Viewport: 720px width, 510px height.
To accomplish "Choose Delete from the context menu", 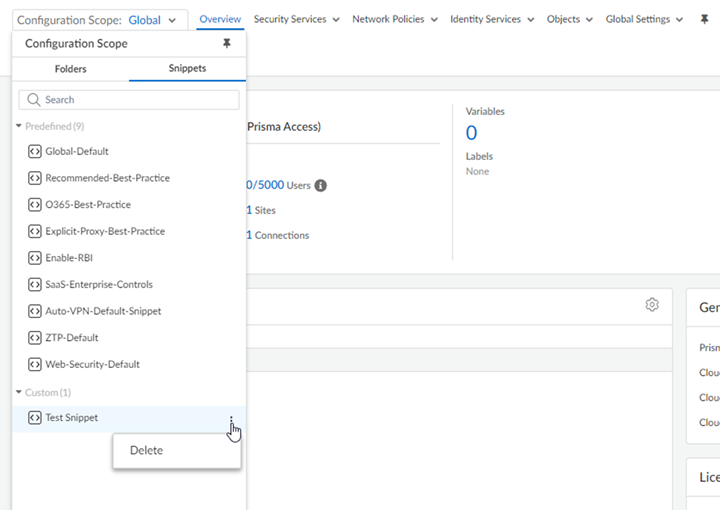I will click(x=147, y=450).
